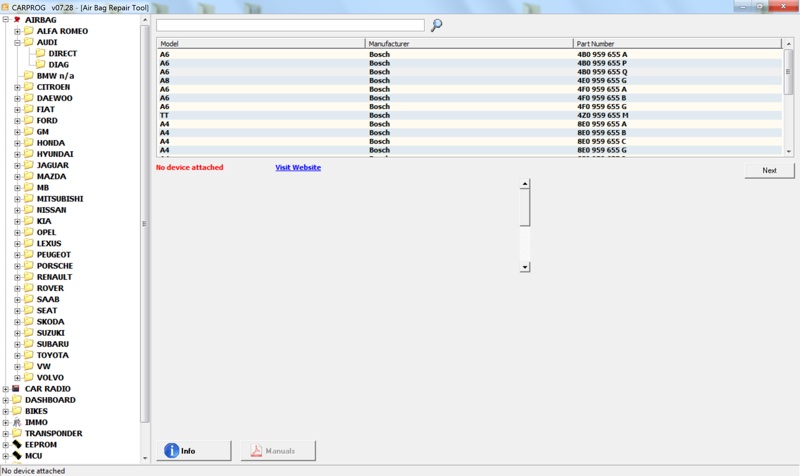
Task: Collapse the AIRBAG tree node
Action: coord(6,20)
